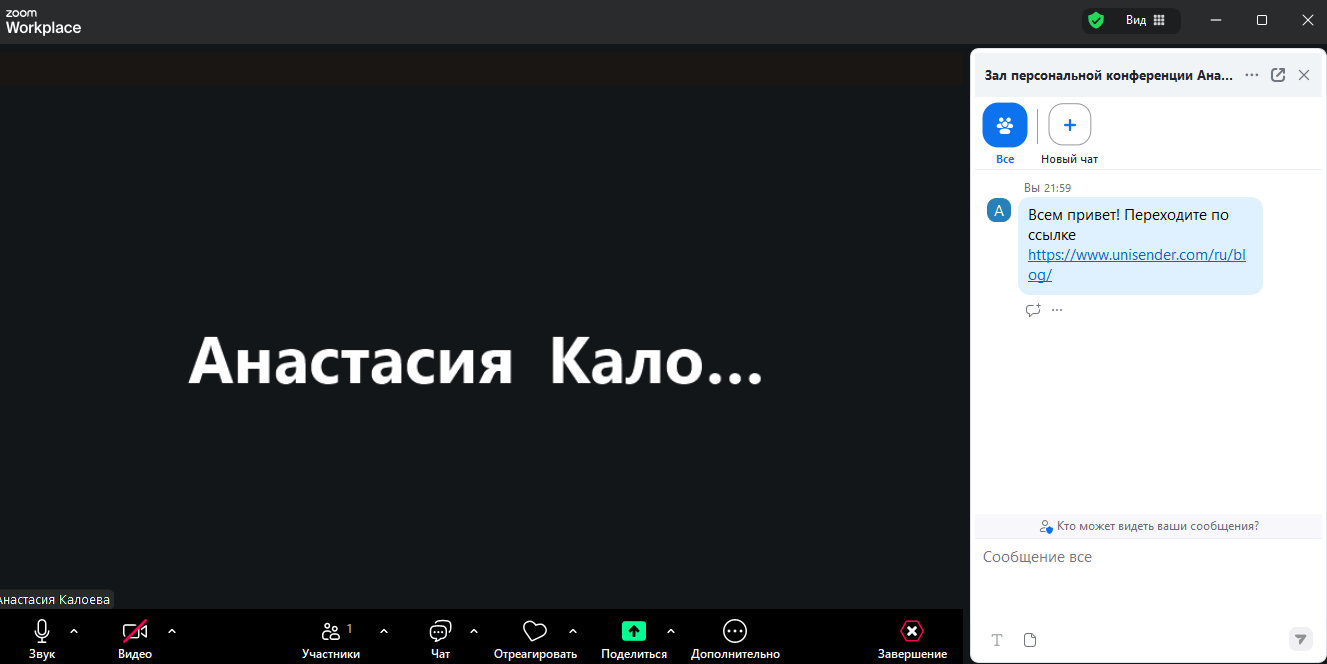The height and width of the screenshot is (664, 1327).
Task: Toggle the Чат chat panel
Action: pos(440,638)
